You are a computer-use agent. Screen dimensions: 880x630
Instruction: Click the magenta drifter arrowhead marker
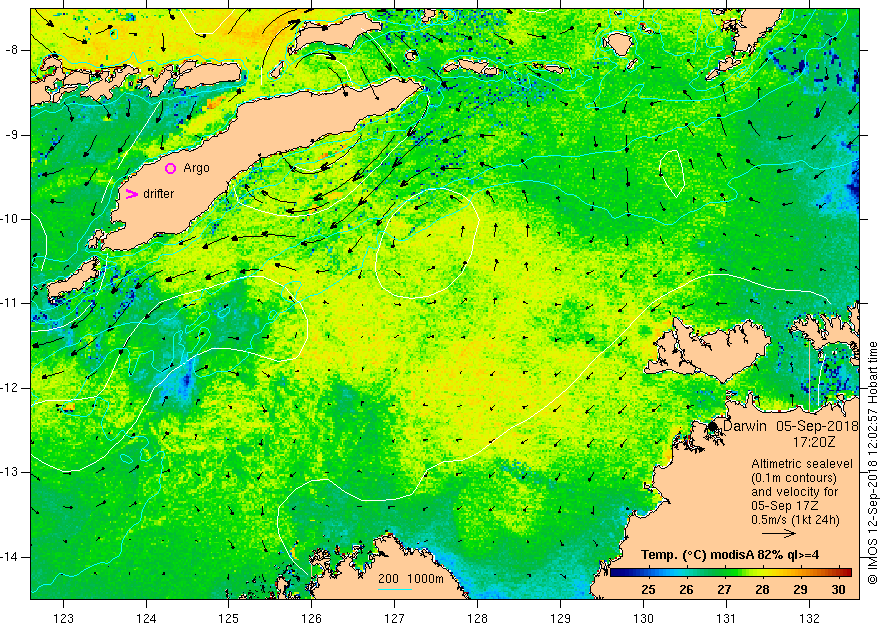click(x=132, y=194)
